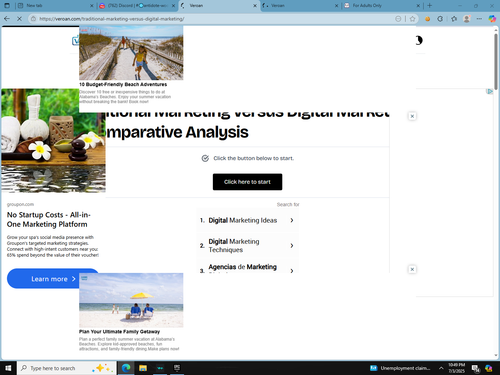
Task: Open the 'Plan Your Ultimate Family Getaway' ad headline
Action: (x=119, y=332)
